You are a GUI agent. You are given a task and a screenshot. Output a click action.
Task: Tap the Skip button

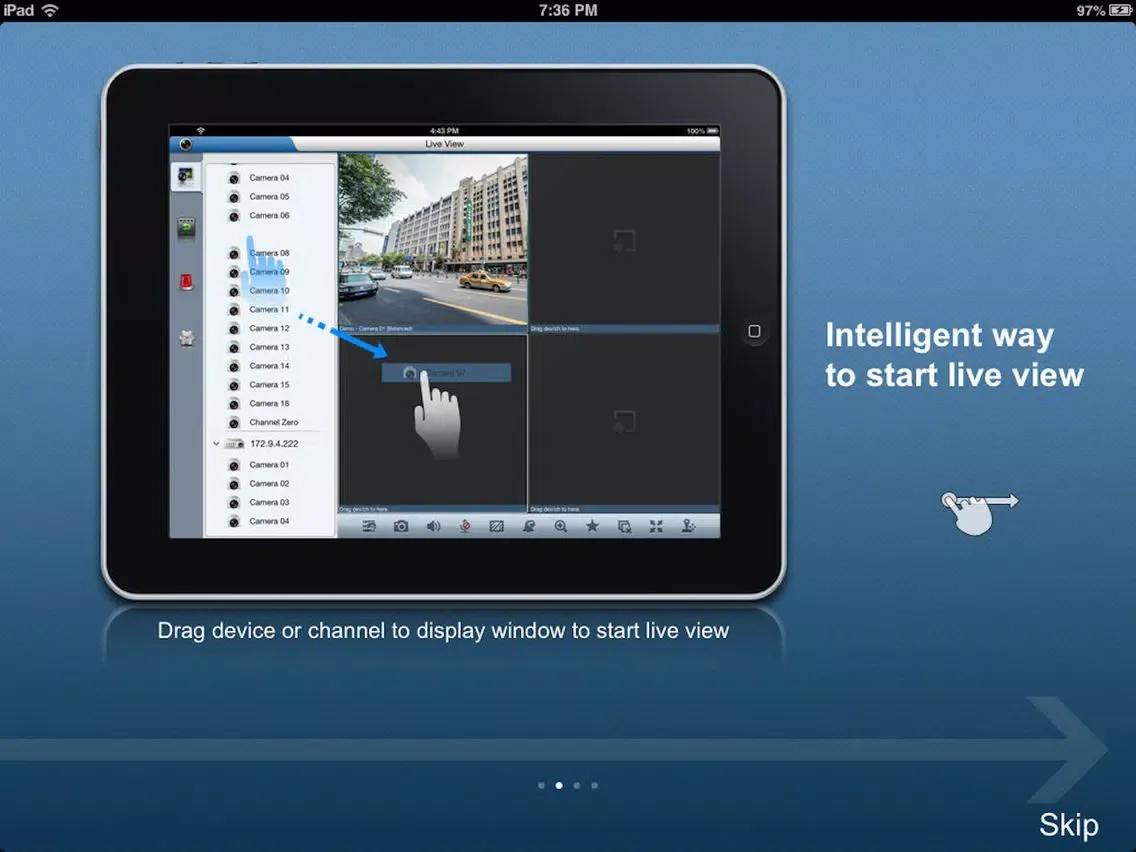click(1069, 824)
